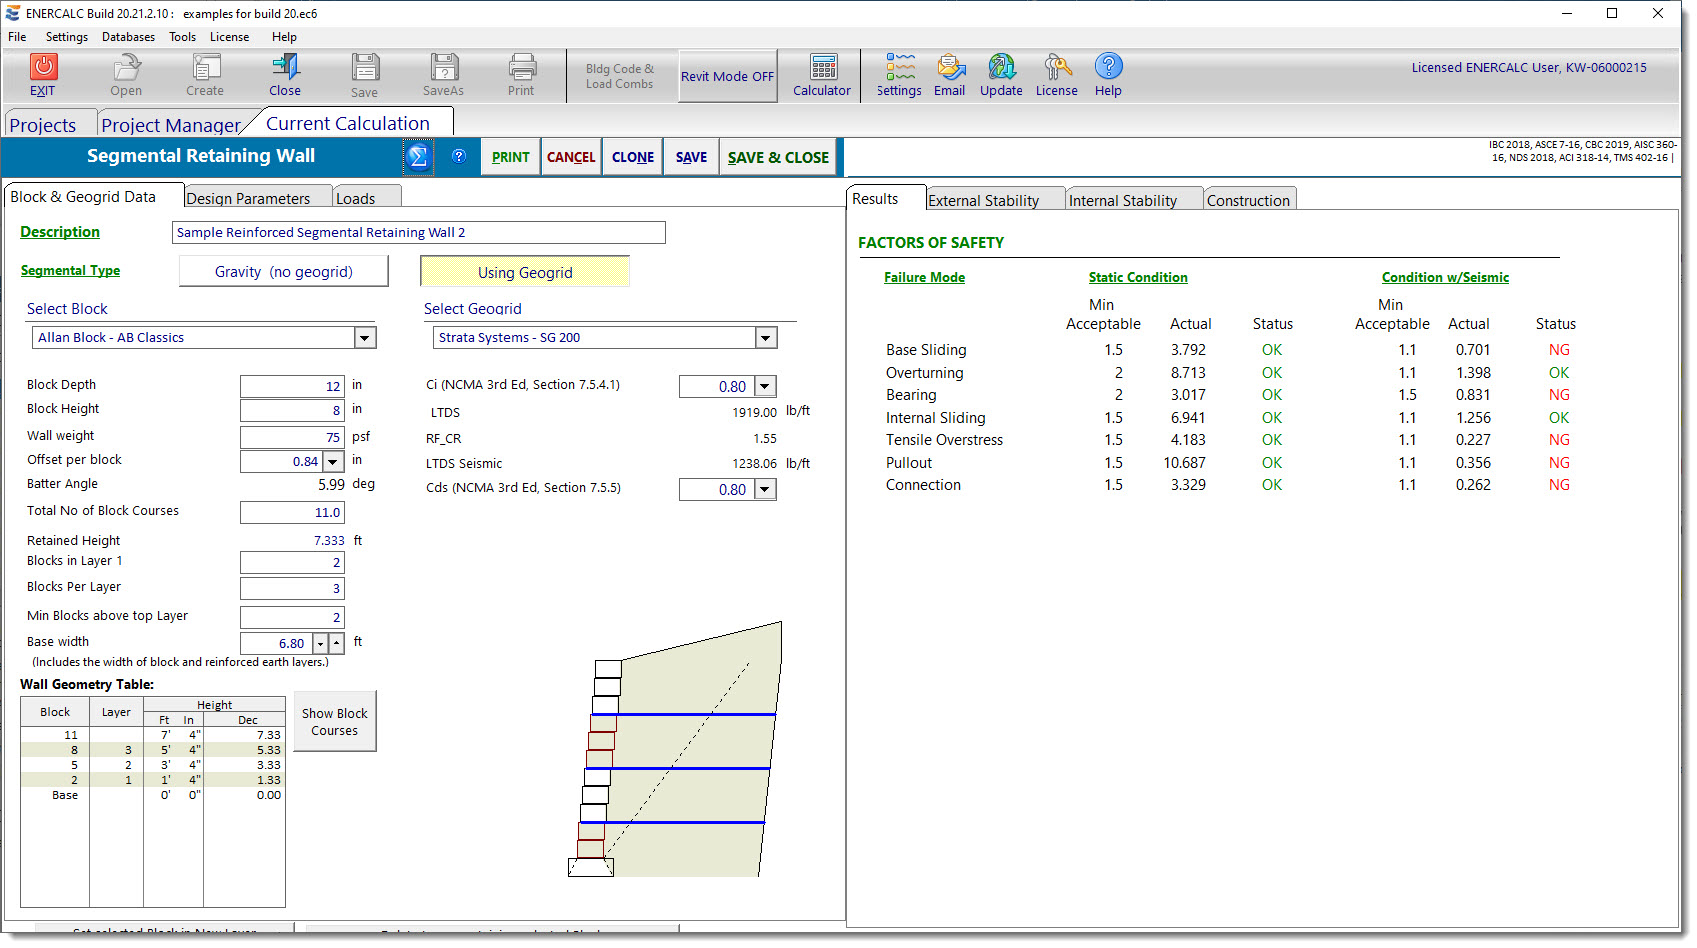The height and width of the screenshot is (948, 1697).
Task: Click the Block Depth input field
Action: point(292,386)
